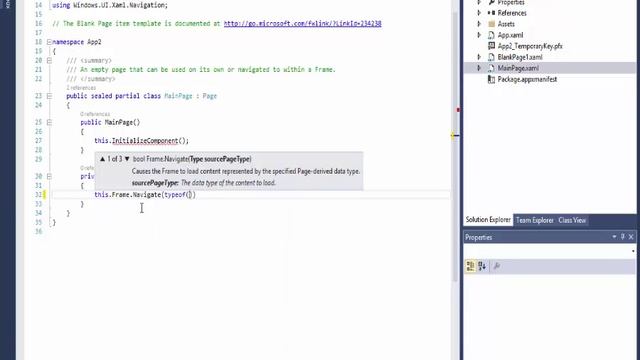Open the go.microsoft.com fwlink hyperlink in comment

pos(302,24)
